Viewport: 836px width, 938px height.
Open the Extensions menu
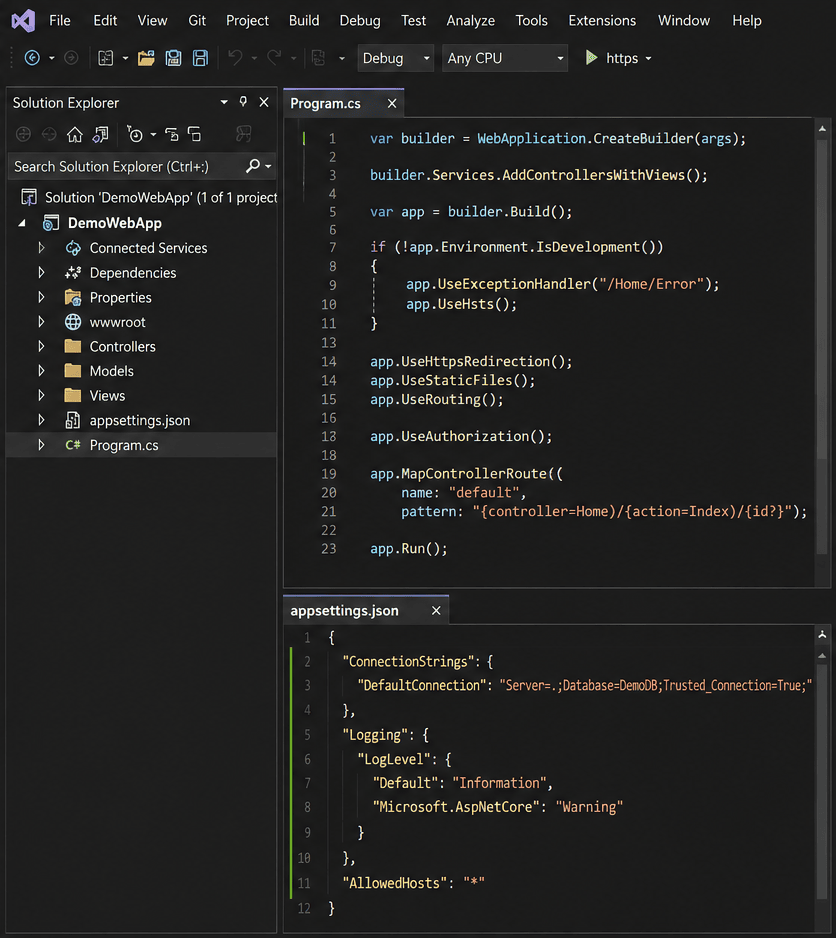[602, 20]
